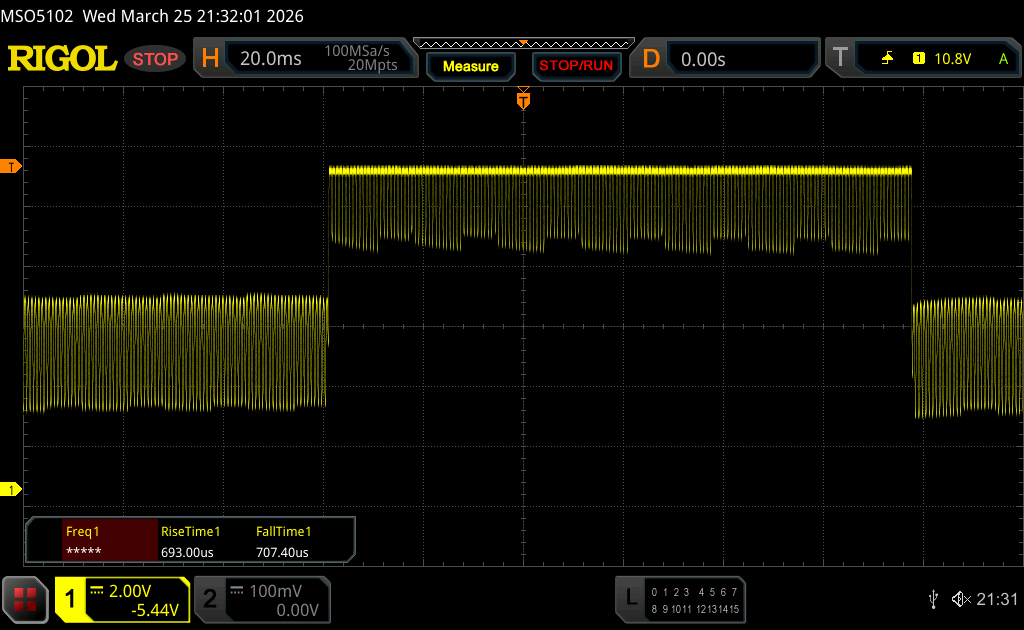Open the red grid function menu icon
This screenshot has width=1024, height=630.
click(25, 599)
